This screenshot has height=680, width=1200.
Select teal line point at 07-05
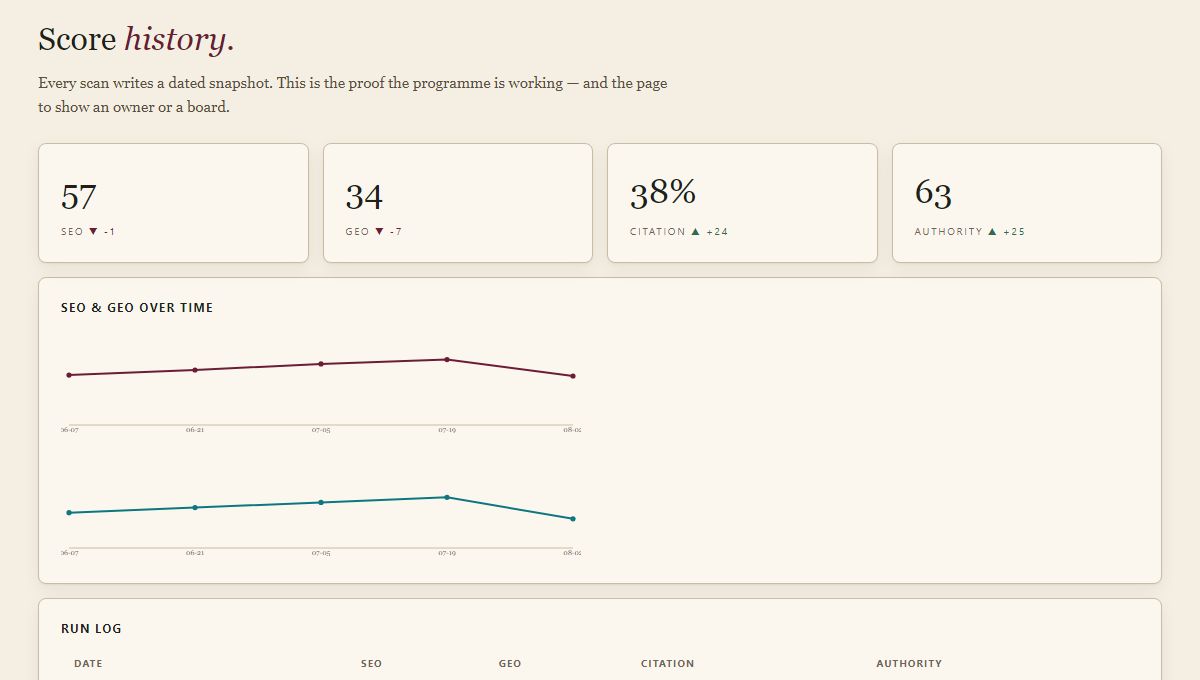[x=321, y=502]
